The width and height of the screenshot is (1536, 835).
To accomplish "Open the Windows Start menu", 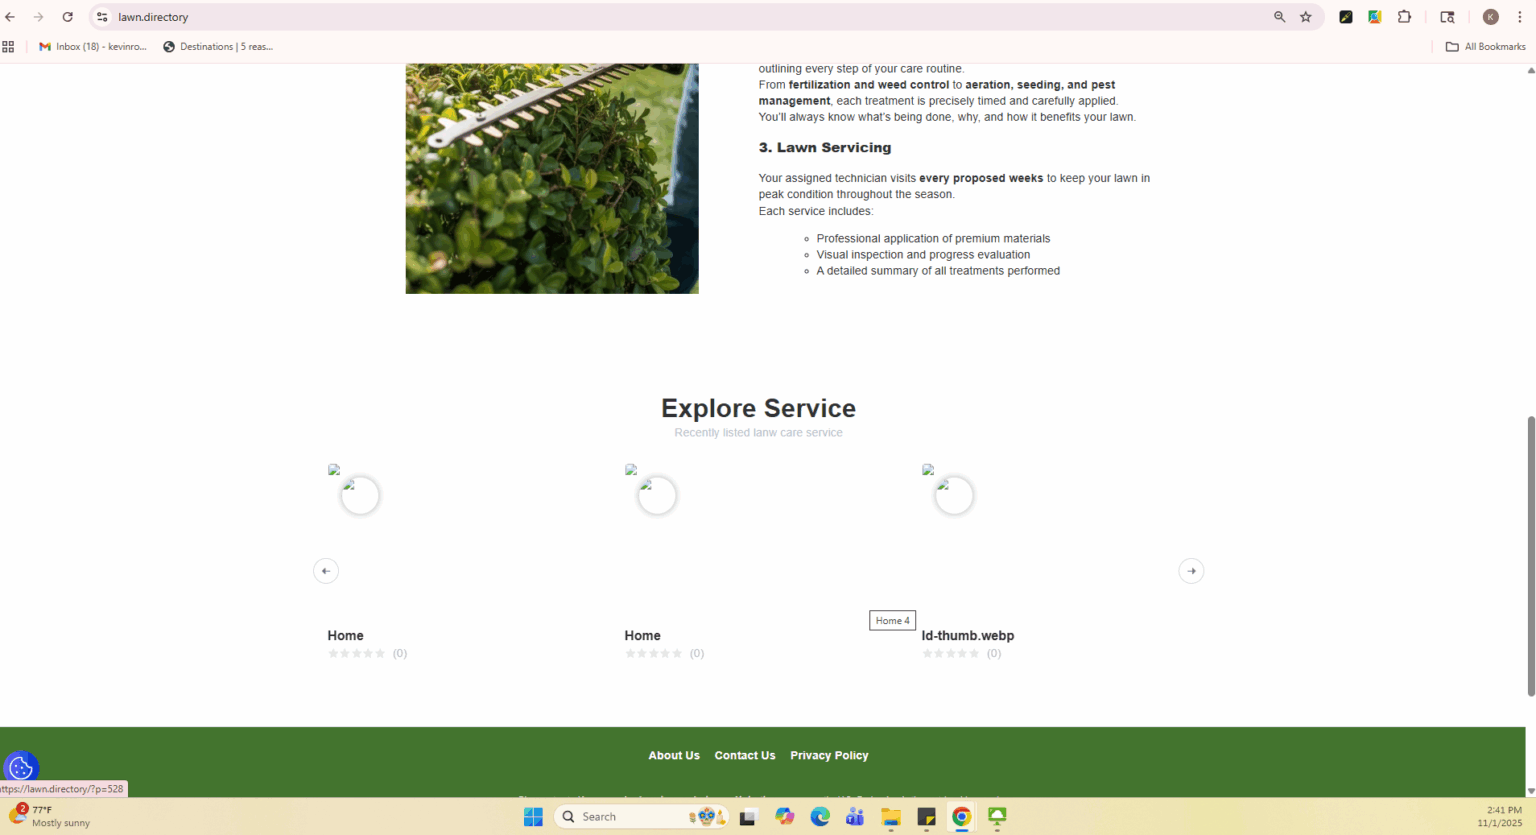I will tap(533, 817).
